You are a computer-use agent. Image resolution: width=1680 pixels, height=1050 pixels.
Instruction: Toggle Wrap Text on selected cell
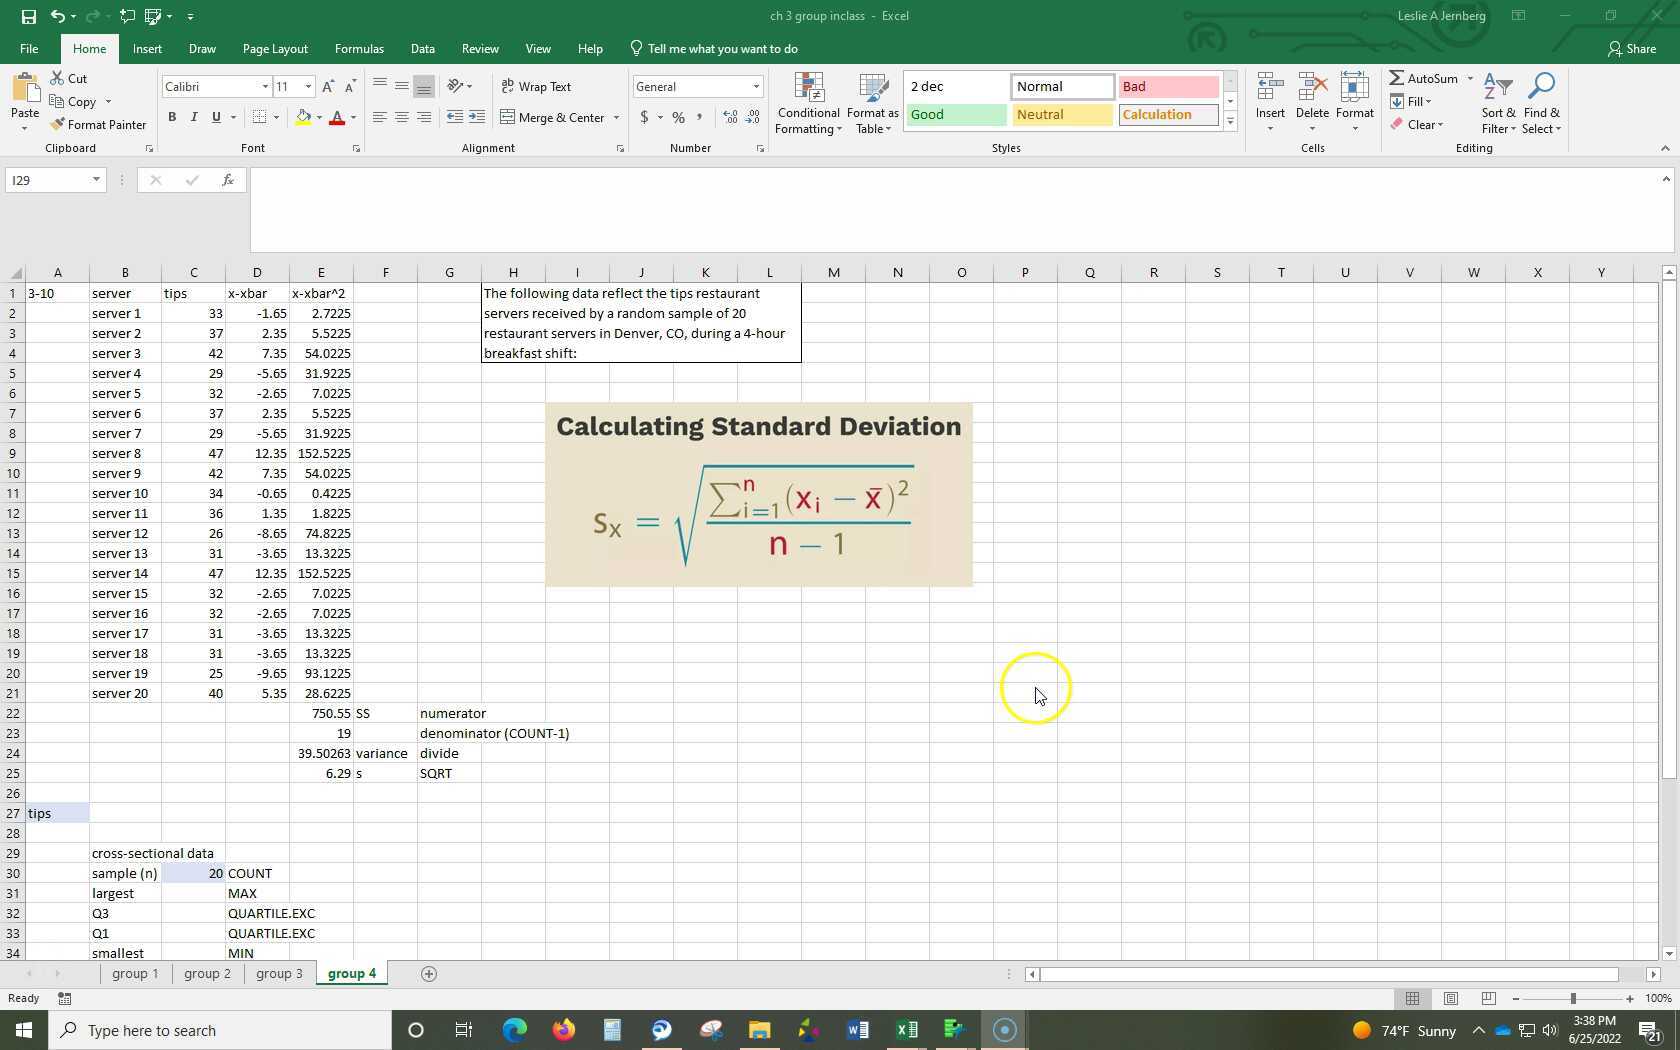coord(536,87)
